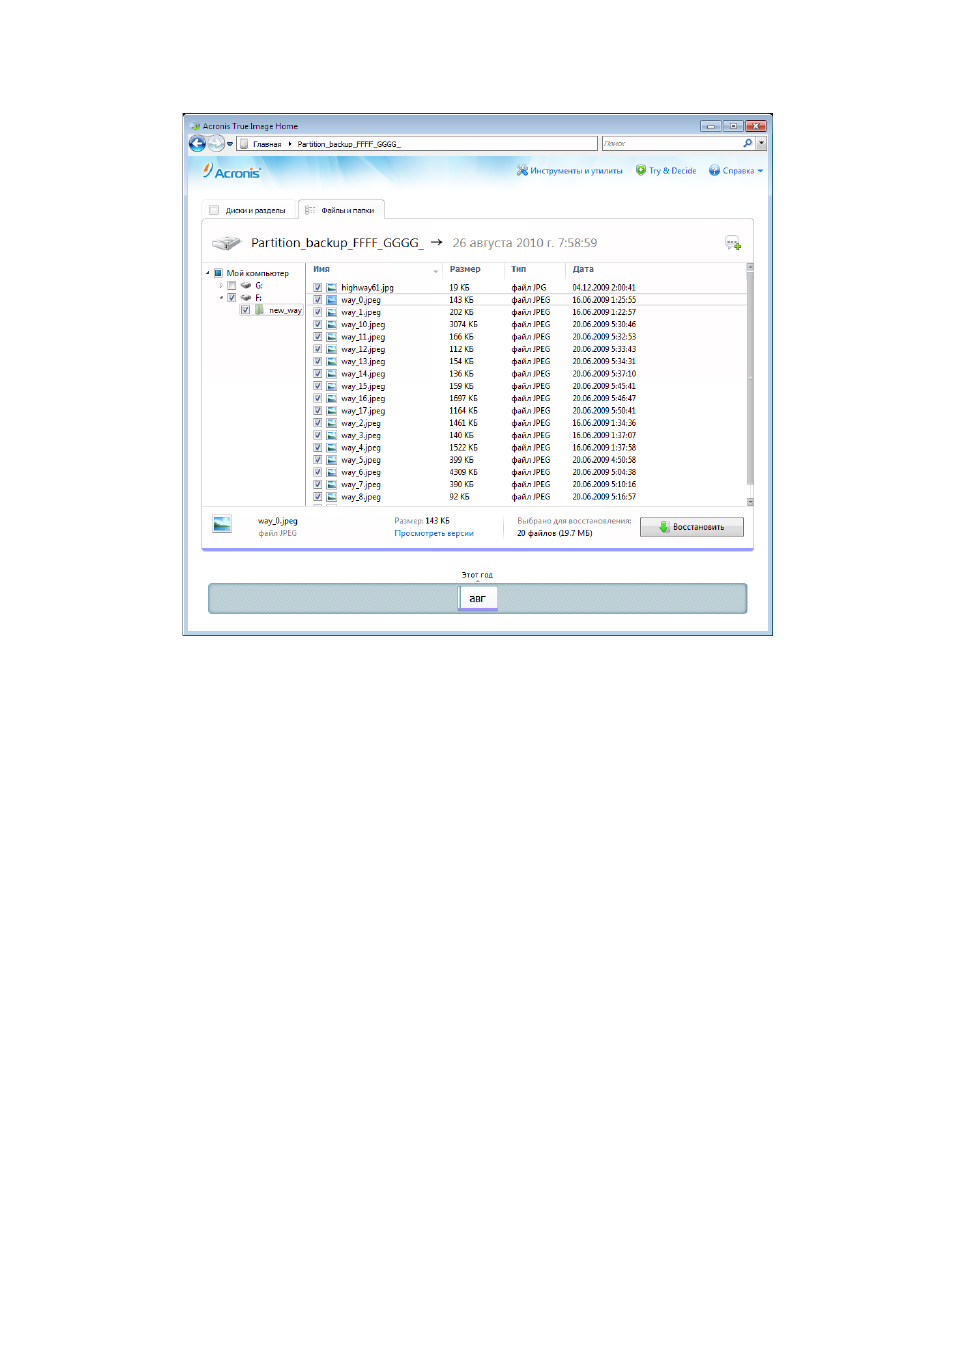Click the way_12.jpeg image file icon
The image size is (955, 1350).
point(331,349)
